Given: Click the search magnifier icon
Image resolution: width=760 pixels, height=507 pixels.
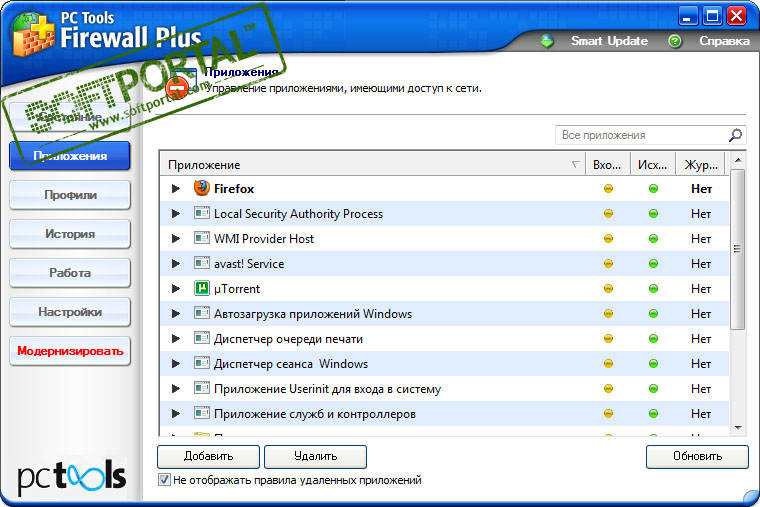Looking at the screenshot, I should coord(735,135).
